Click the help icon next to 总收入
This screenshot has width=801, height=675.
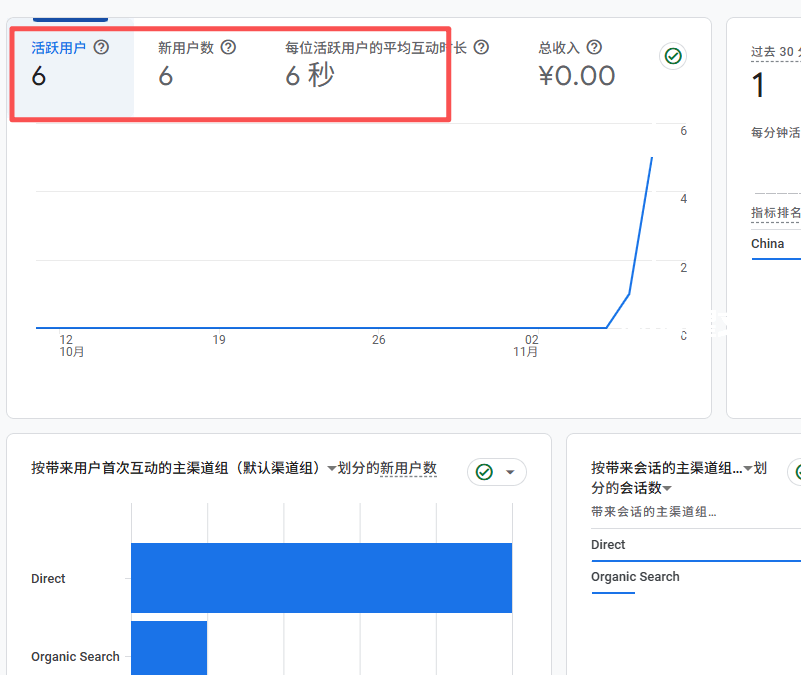click(x=594, y=47)
